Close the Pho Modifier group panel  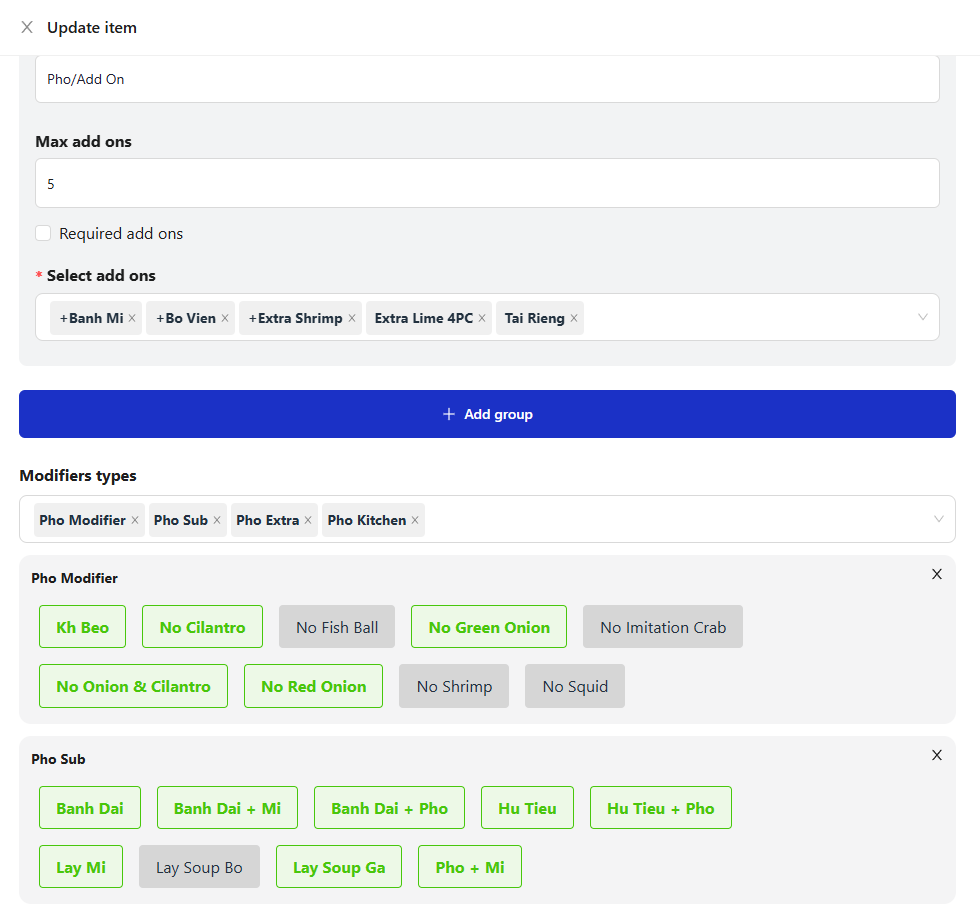[x=936, y=574]
